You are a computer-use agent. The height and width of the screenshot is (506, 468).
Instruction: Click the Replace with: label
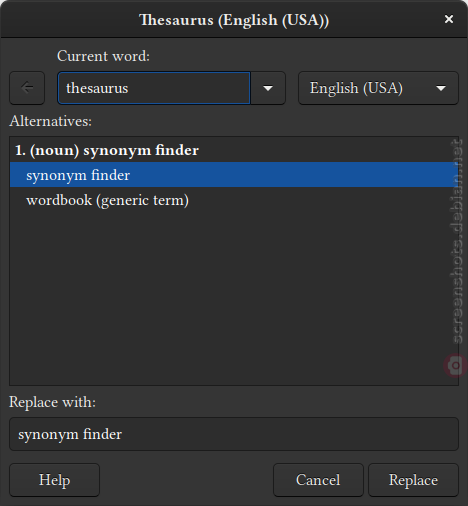52,402
